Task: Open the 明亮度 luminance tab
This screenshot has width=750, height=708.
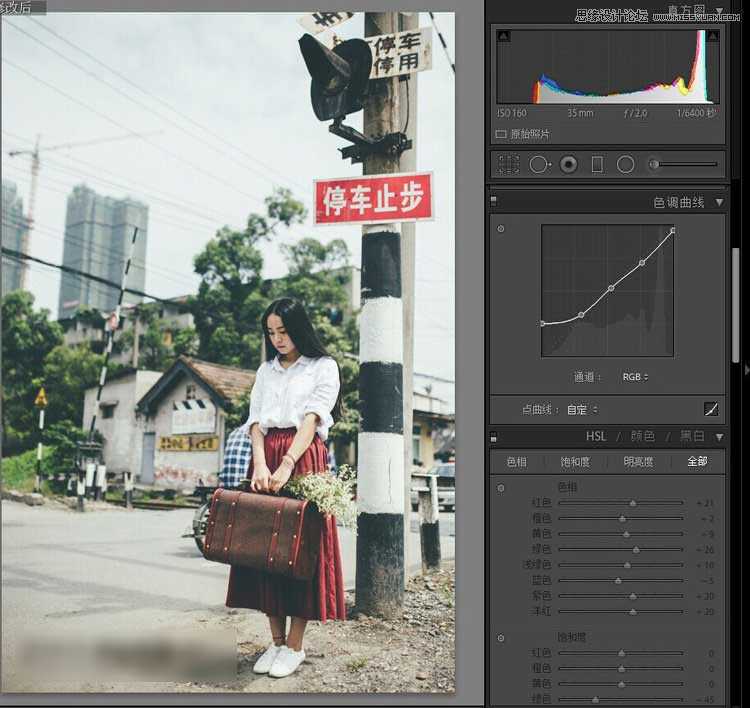Action: point(639,462)
